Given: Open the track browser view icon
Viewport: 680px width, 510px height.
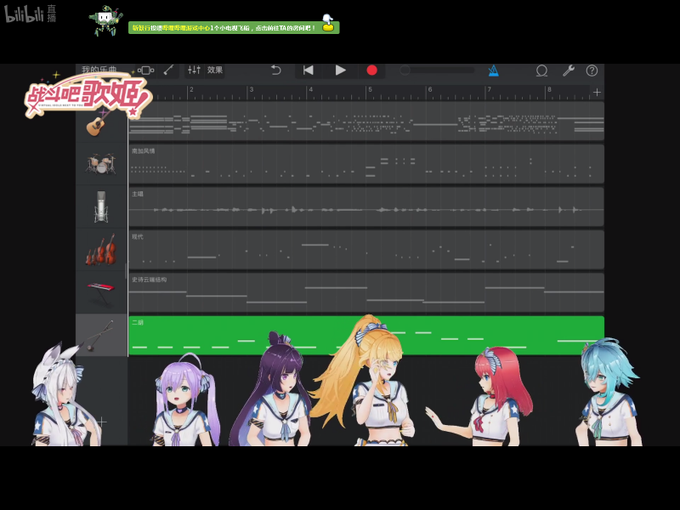Looking at the screenshot, I should click(x=146, y=70).
